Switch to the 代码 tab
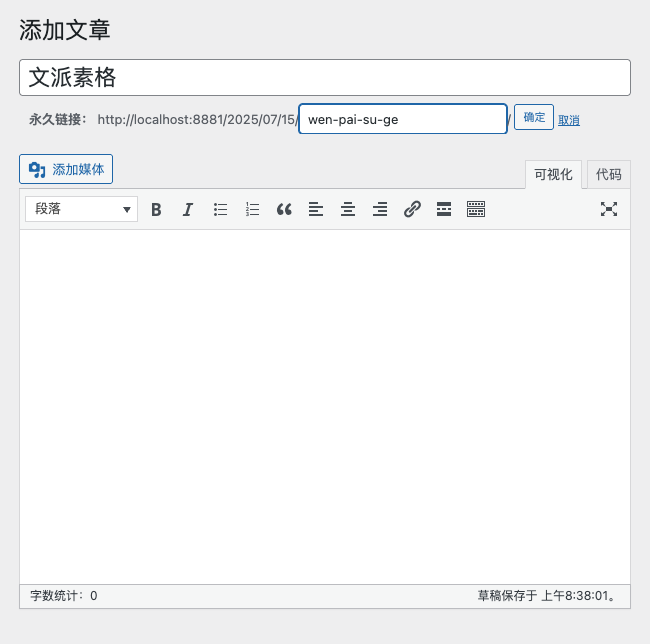This screenshot has height=644, width=650. click(x=608, y=174)
